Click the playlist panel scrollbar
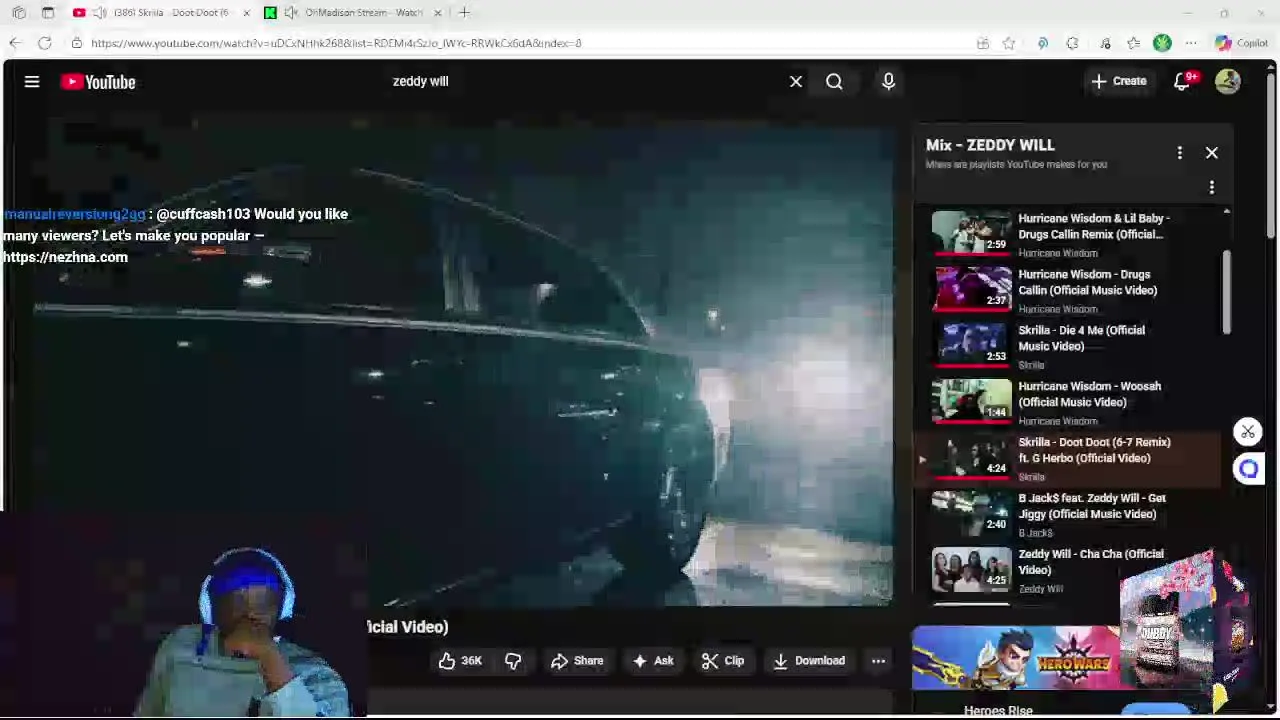1280x720 pixels. (1226, 291)
